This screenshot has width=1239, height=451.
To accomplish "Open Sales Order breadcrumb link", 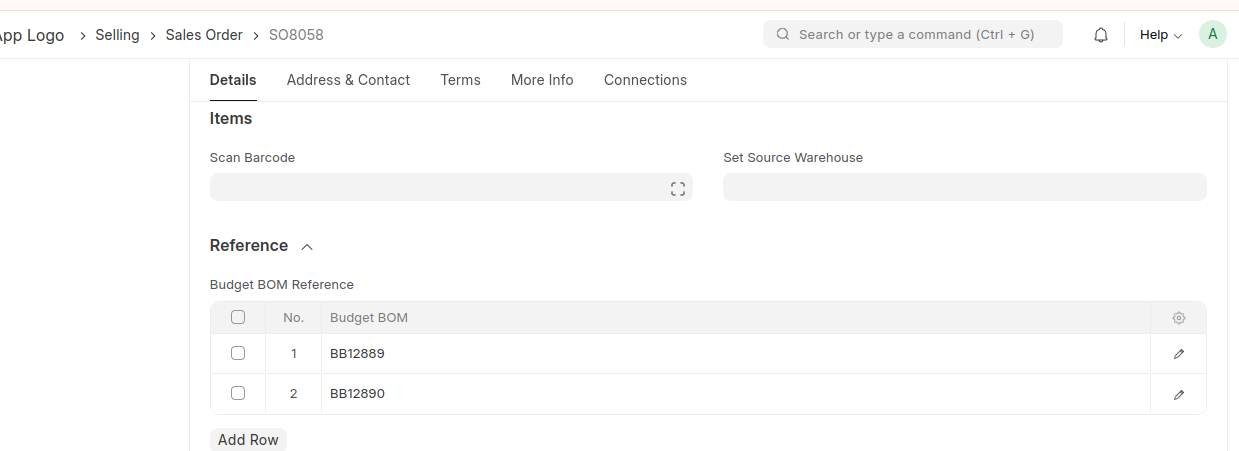I will 204,35.
